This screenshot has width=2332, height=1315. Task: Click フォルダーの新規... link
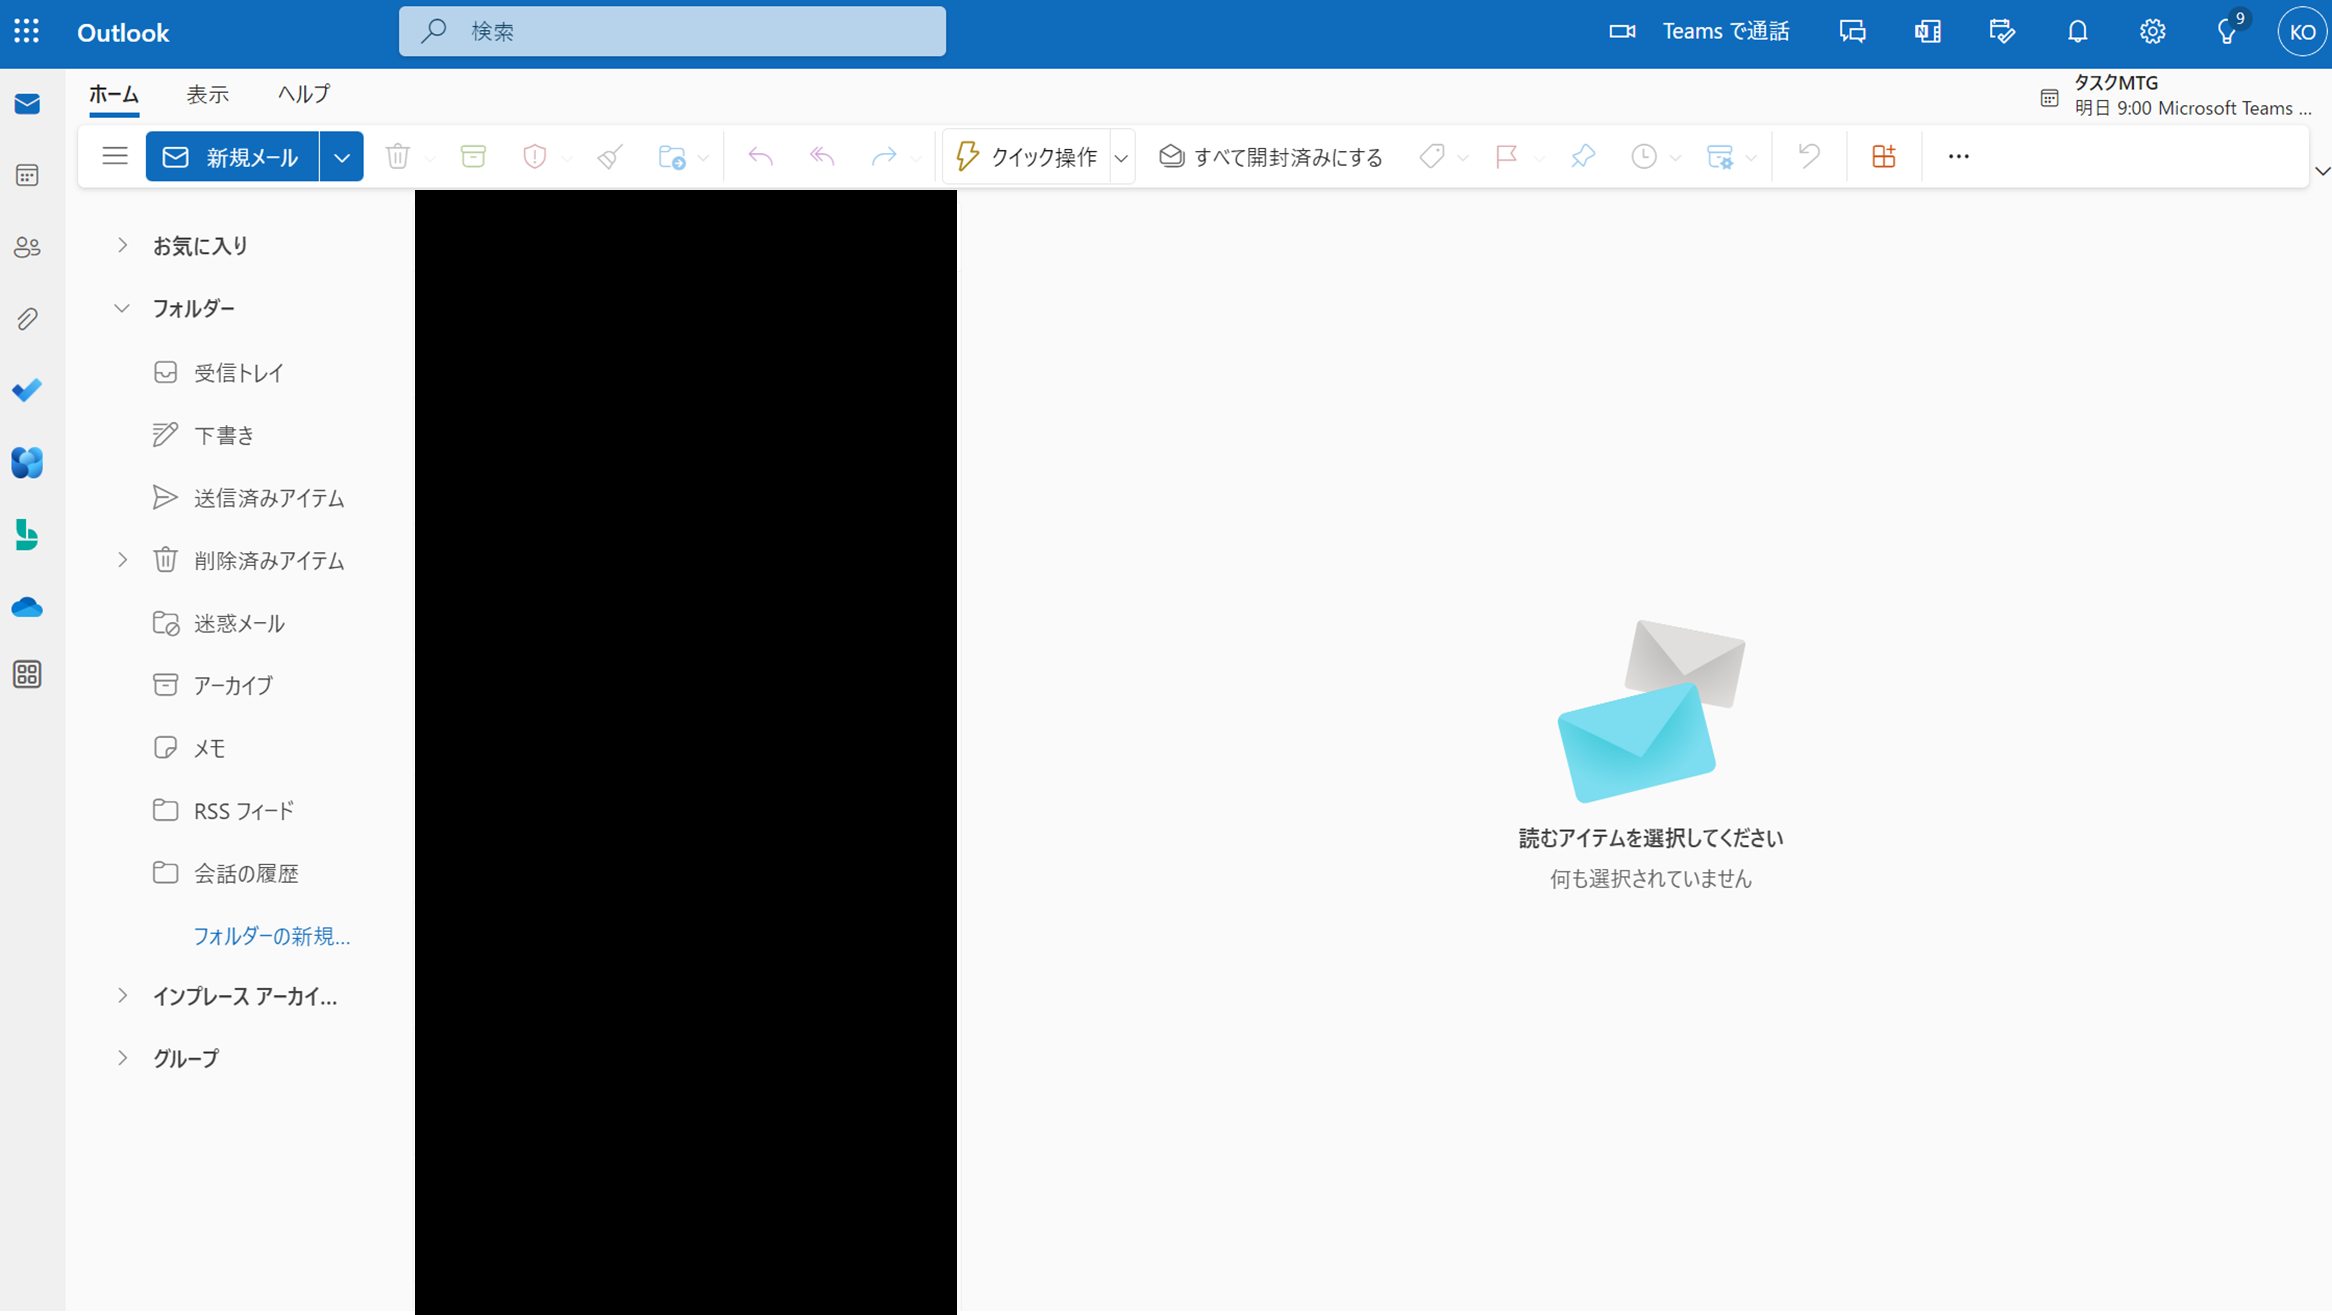pos(271,936)
